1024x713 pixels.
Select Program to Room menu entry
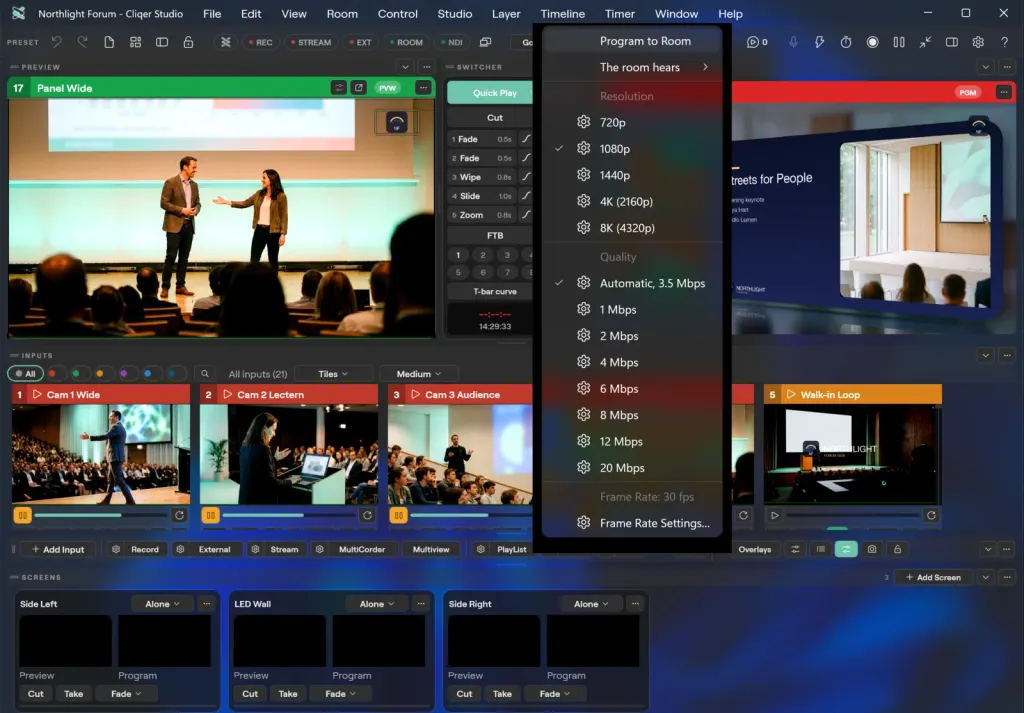(632, 41)
